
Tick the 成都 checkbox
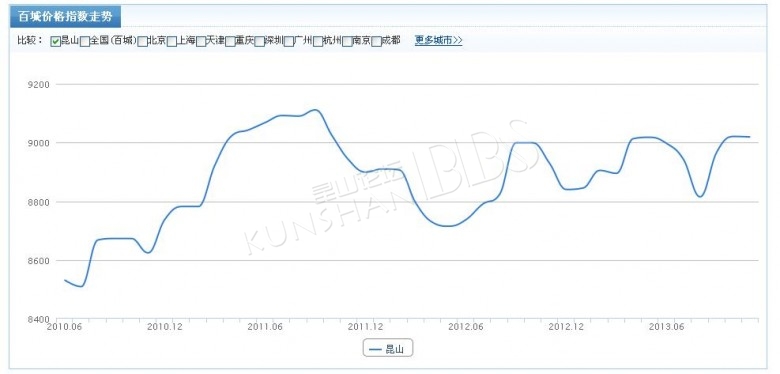click(x=376, y=42)
